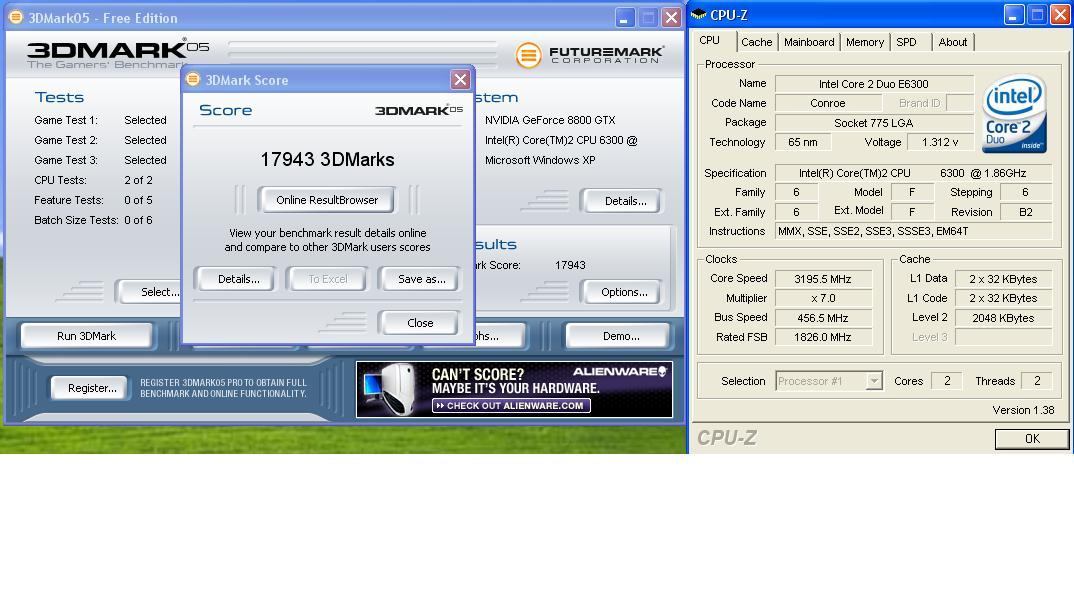Click the Revision value B2
1074x600 pixels.
click(x=1025, y=212)
